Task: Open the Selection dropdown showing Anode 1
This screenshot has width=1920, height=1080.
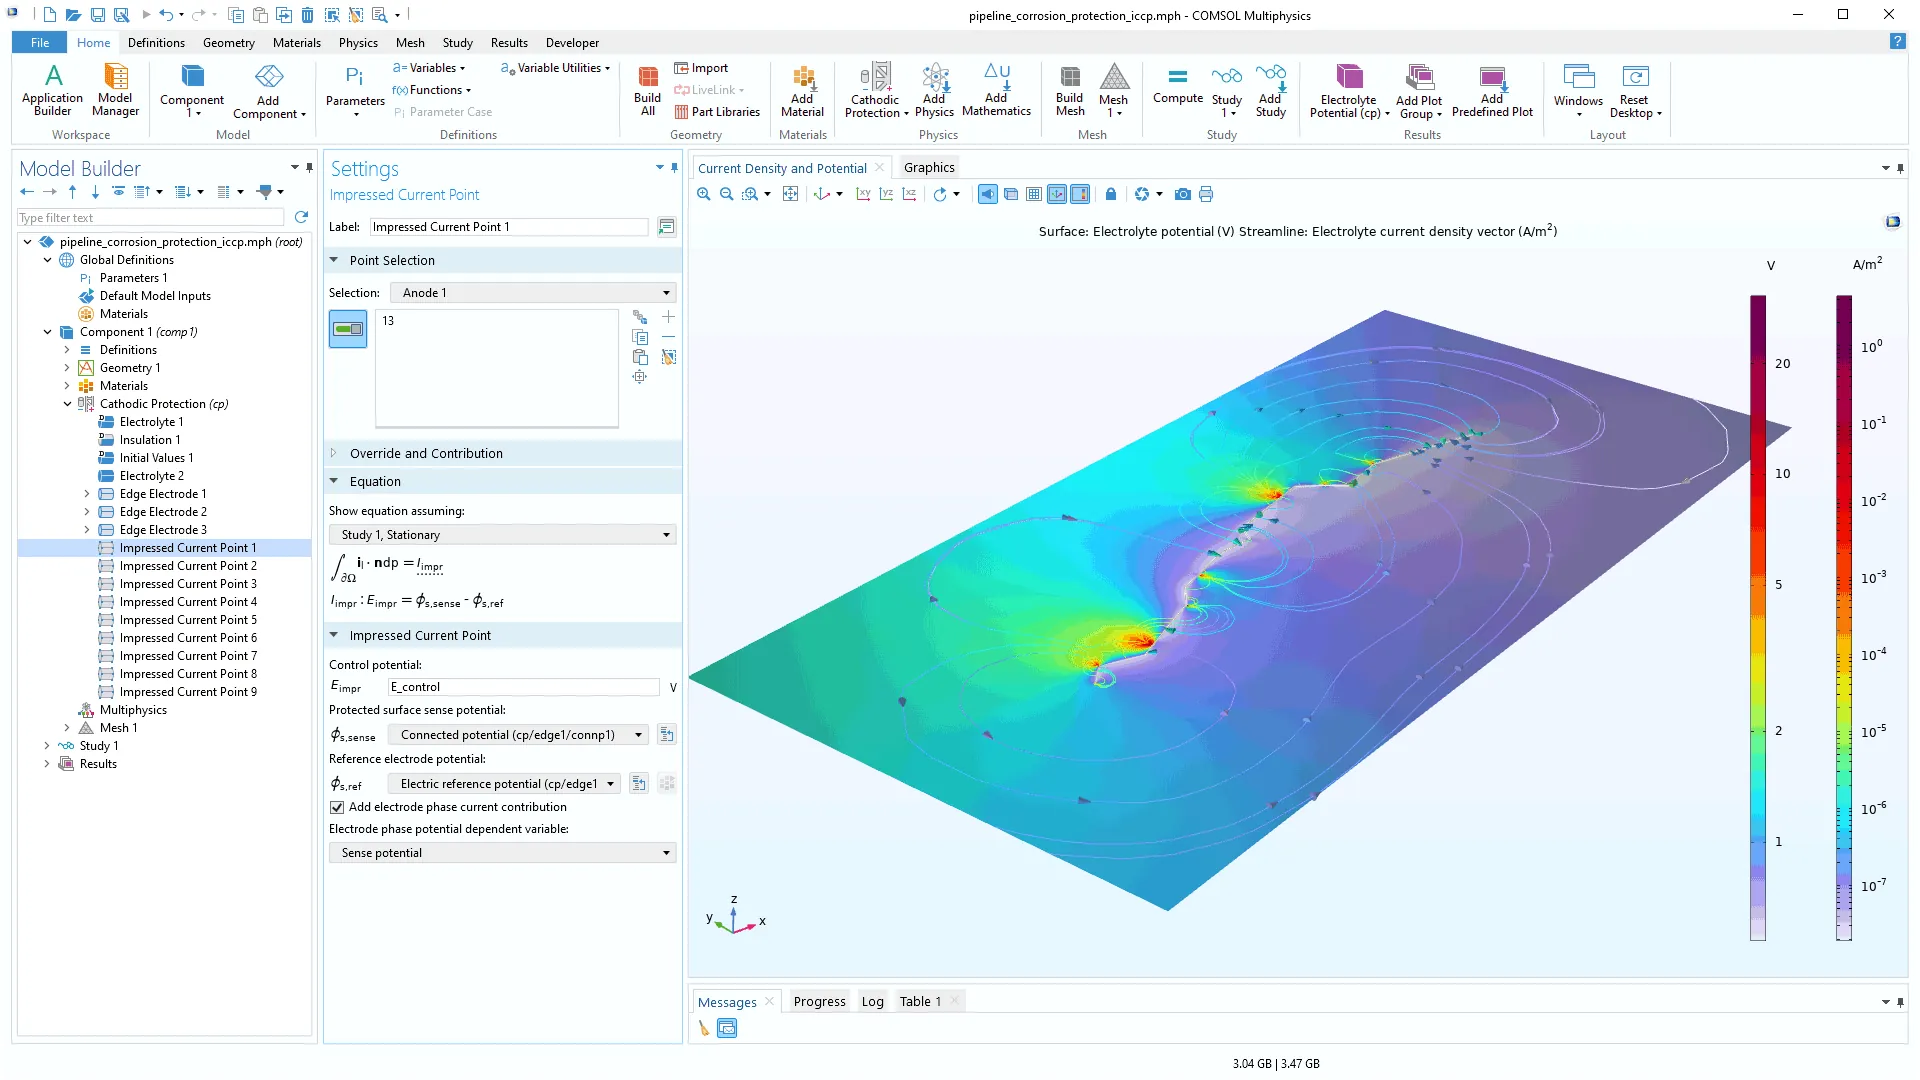Action: [x=536, y=293]
